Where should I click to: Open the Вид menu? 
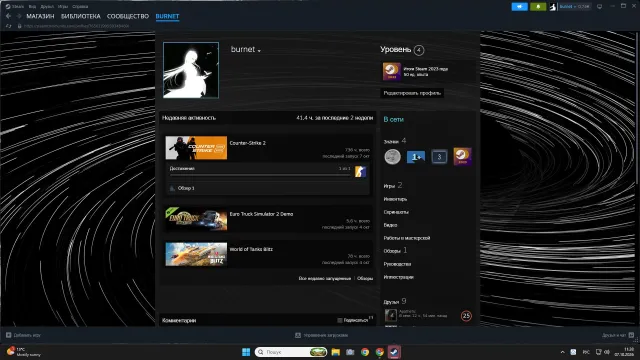(32, 7)
